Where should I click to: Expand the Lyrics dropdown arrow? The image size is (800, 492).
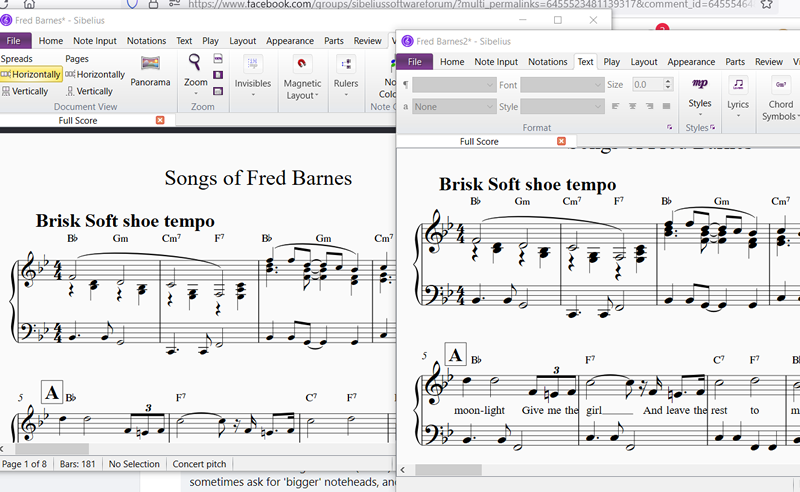click(x=738, y=116)
